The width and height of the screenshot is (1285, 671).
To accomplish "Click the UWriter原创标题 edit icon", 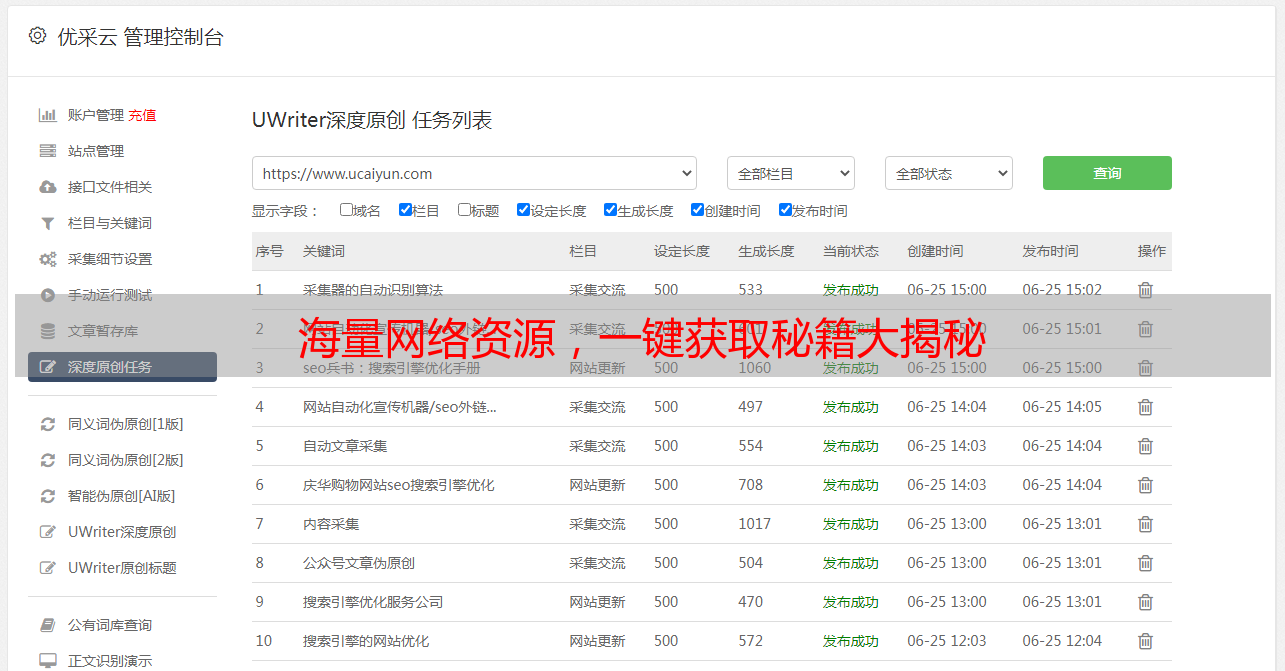I will tap(47, 568).
